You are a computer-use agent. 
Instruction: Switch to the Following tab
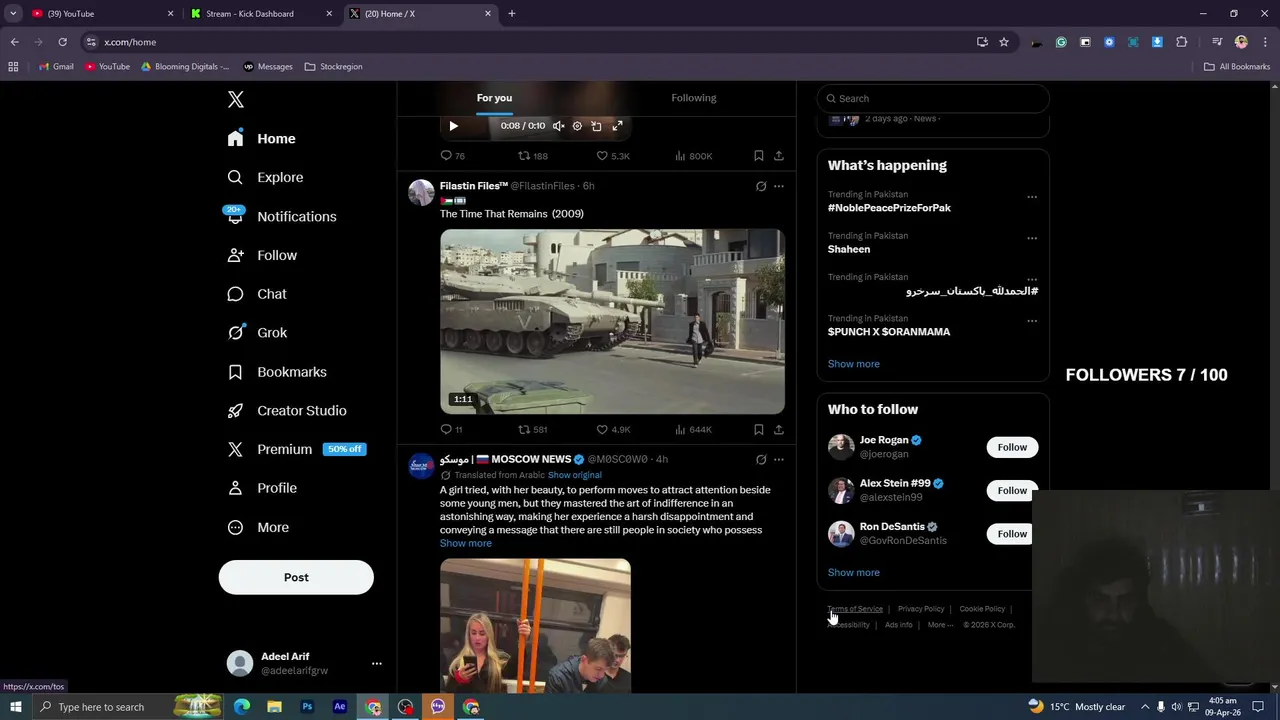tap(694, 98)
